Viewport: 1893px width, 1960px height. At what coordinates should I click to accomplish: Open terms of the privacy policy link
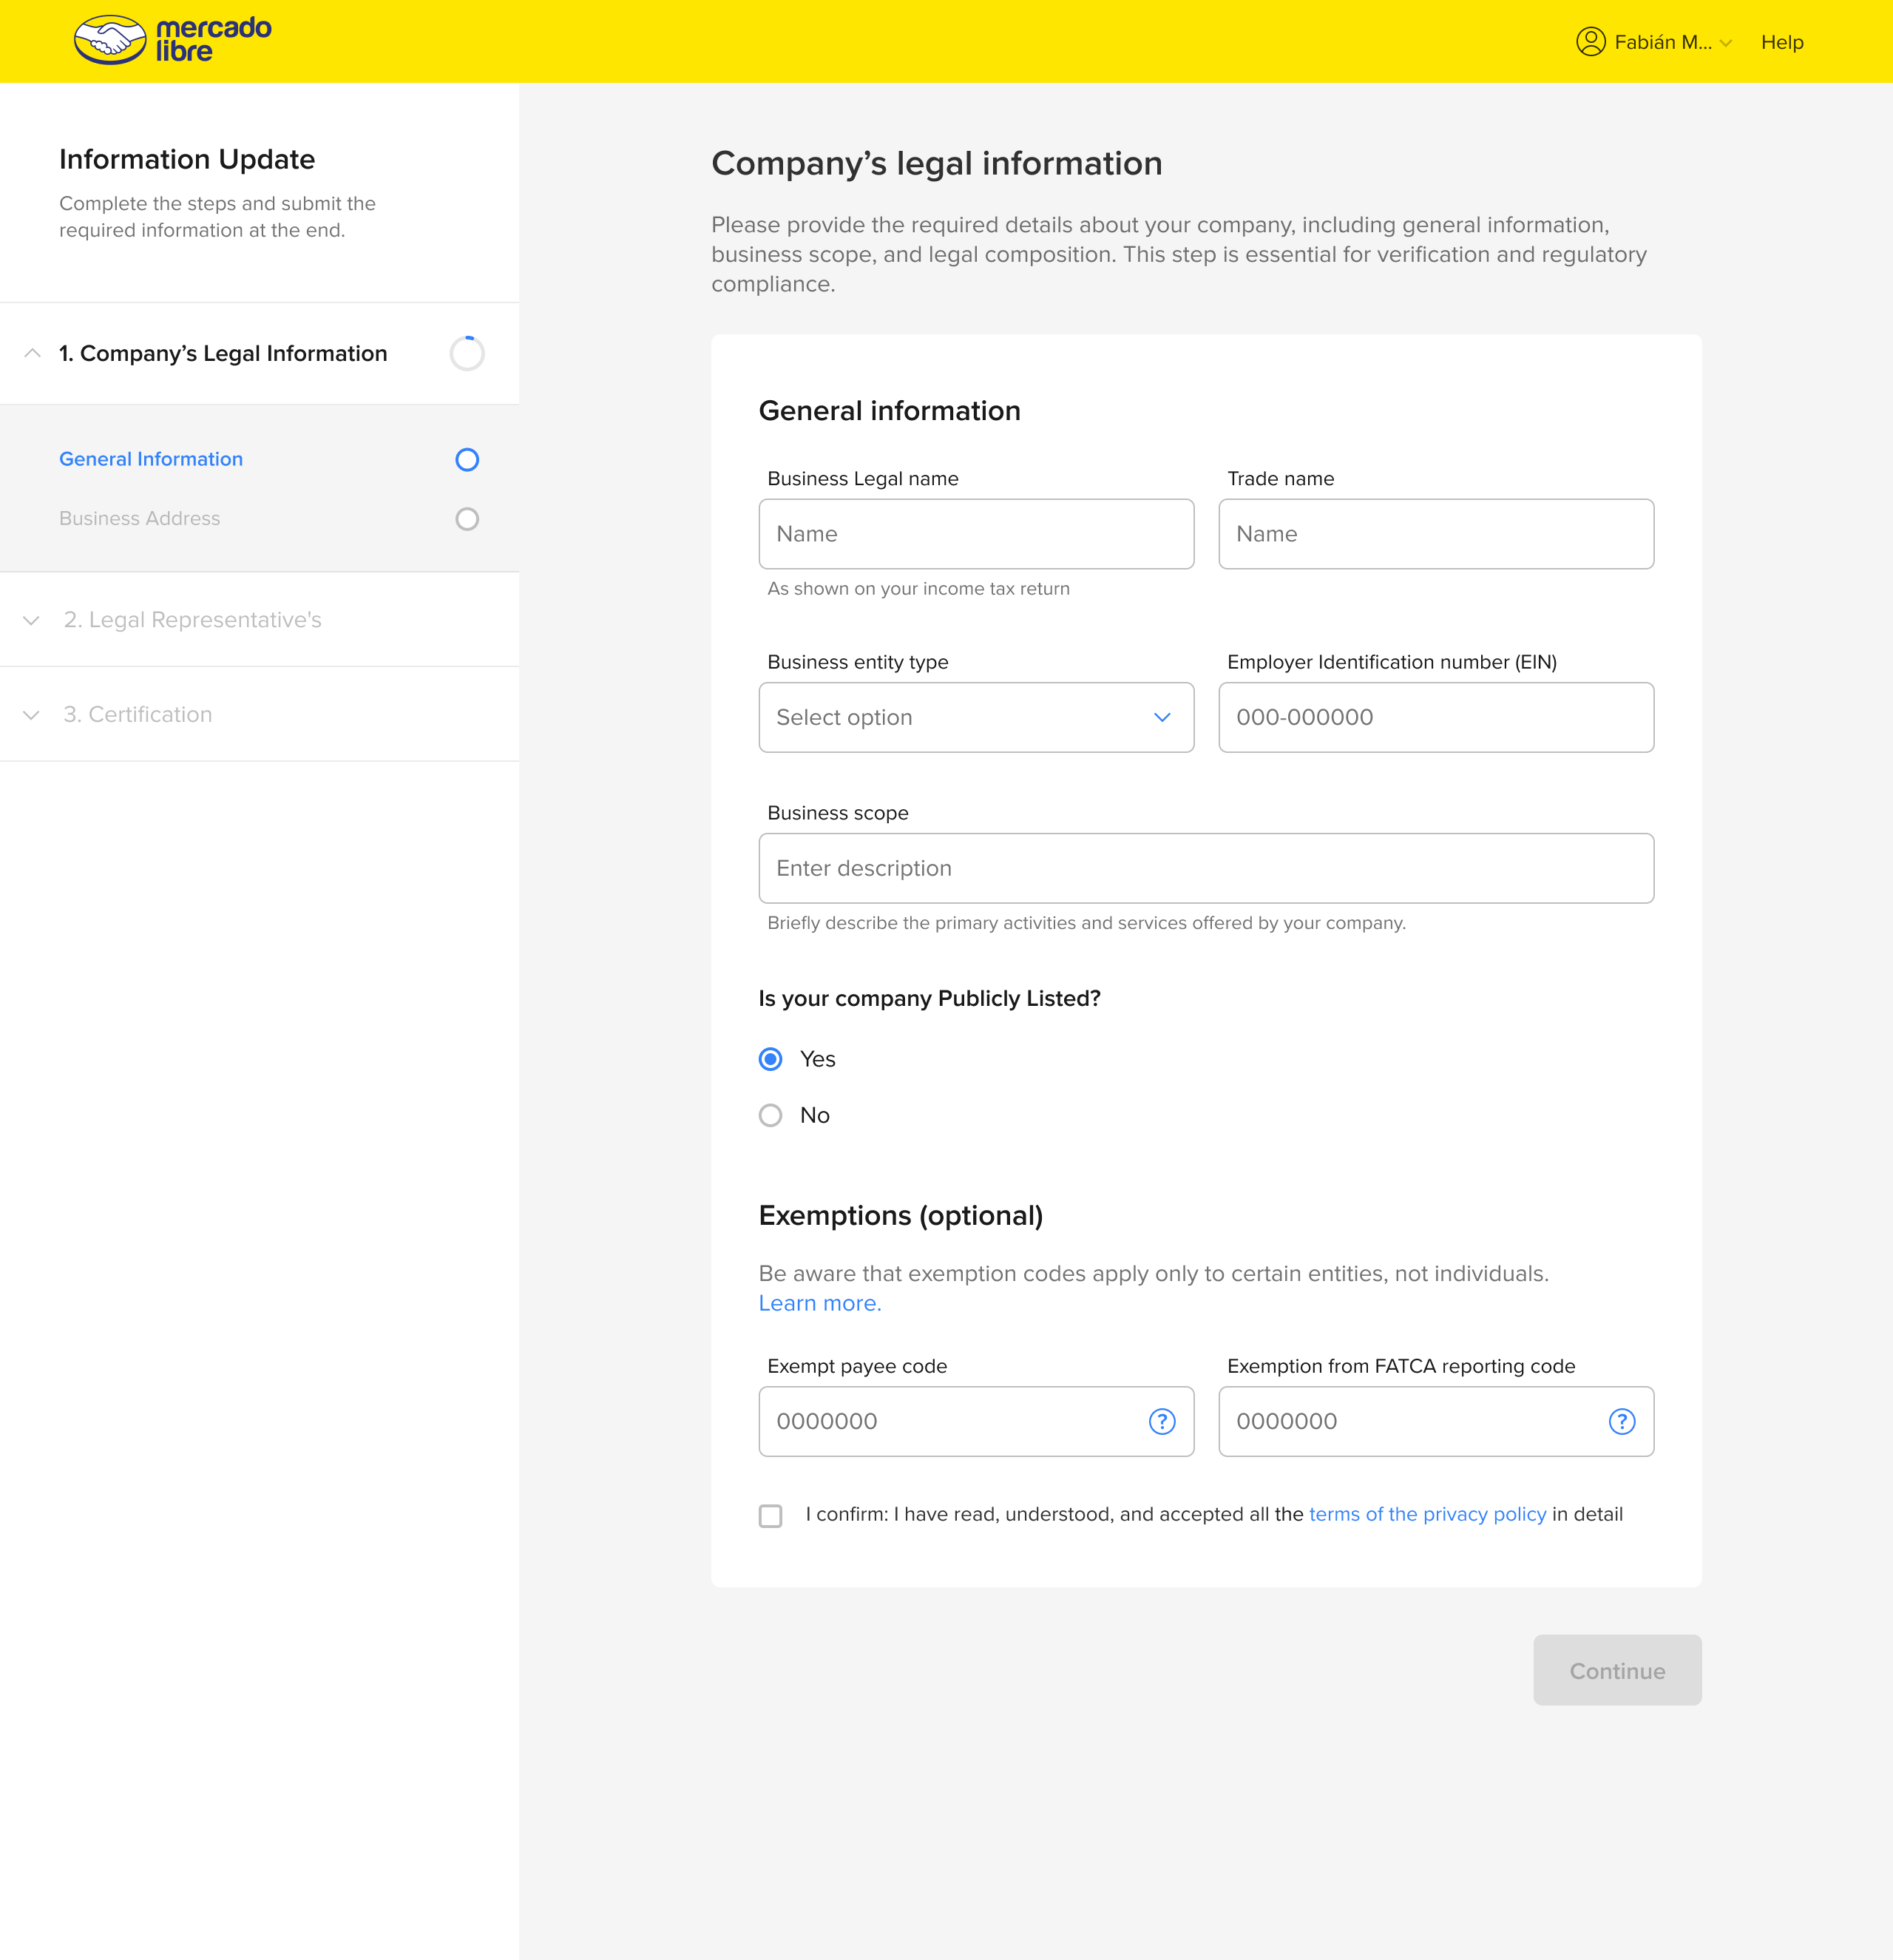coord(1427,1514)
